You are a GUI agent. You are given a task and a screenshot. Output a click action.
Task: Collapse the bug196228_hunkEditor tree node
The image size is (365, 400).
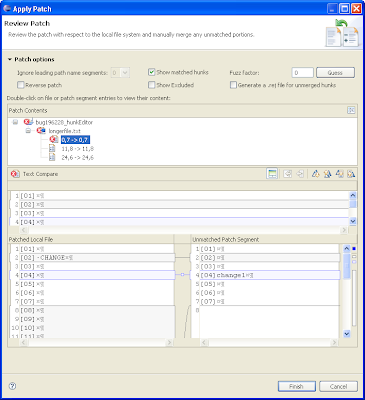click(x=15, y=122)
